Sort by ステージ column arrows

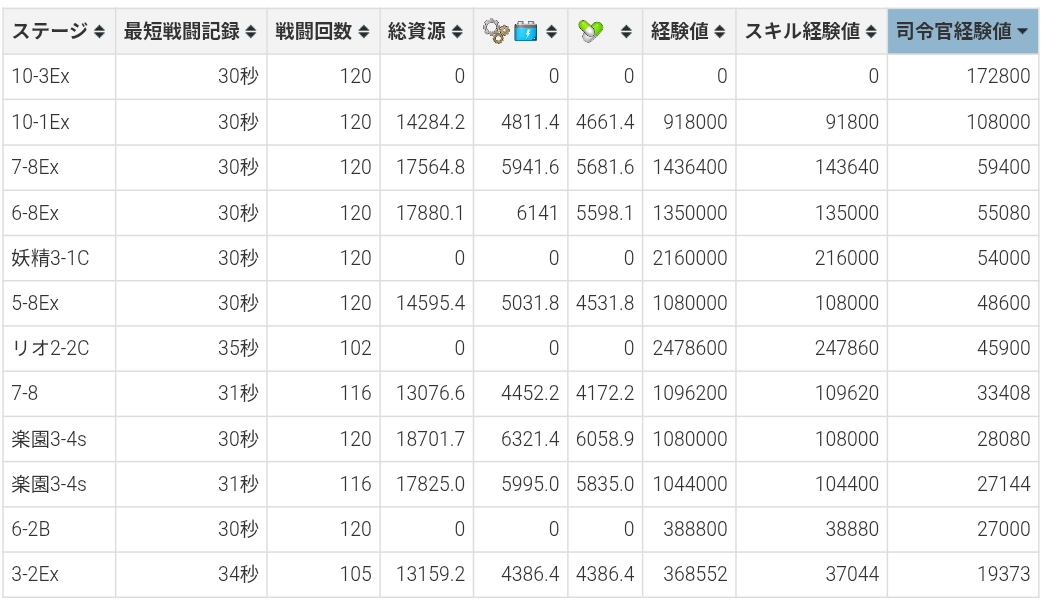tap(99, 32)
